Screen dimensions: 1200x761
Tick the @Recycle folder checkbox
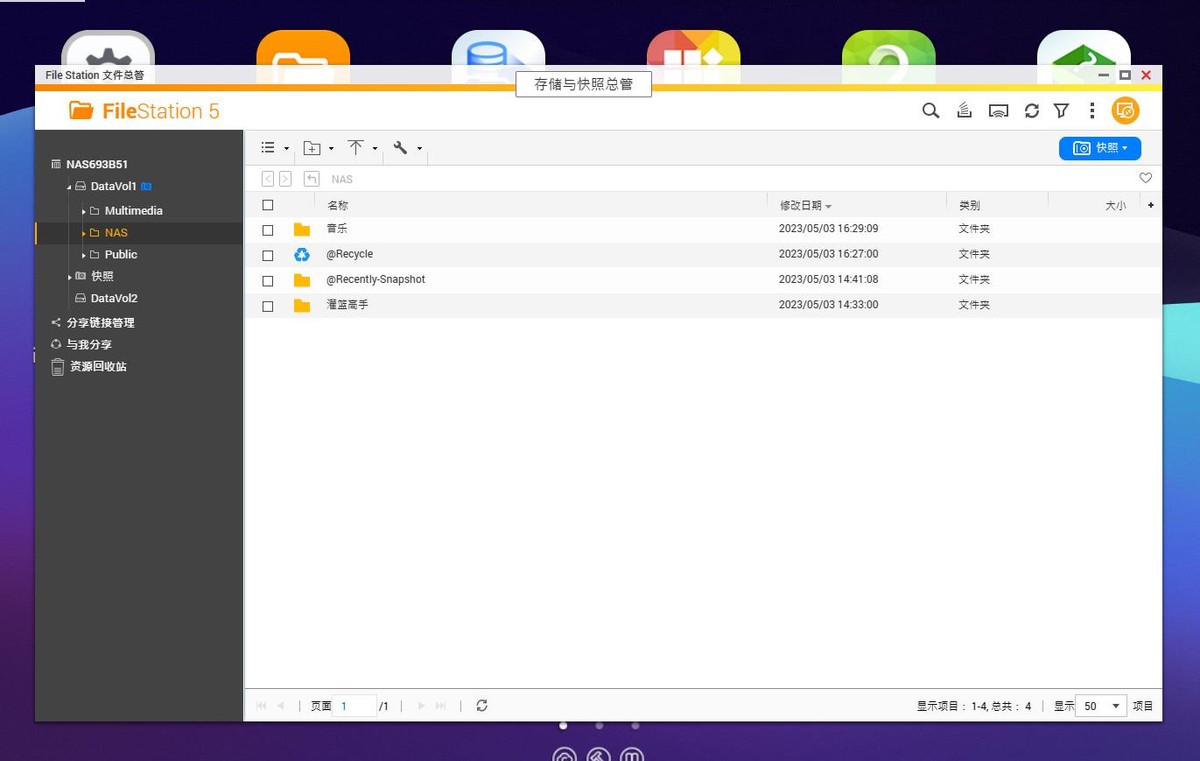267,255
